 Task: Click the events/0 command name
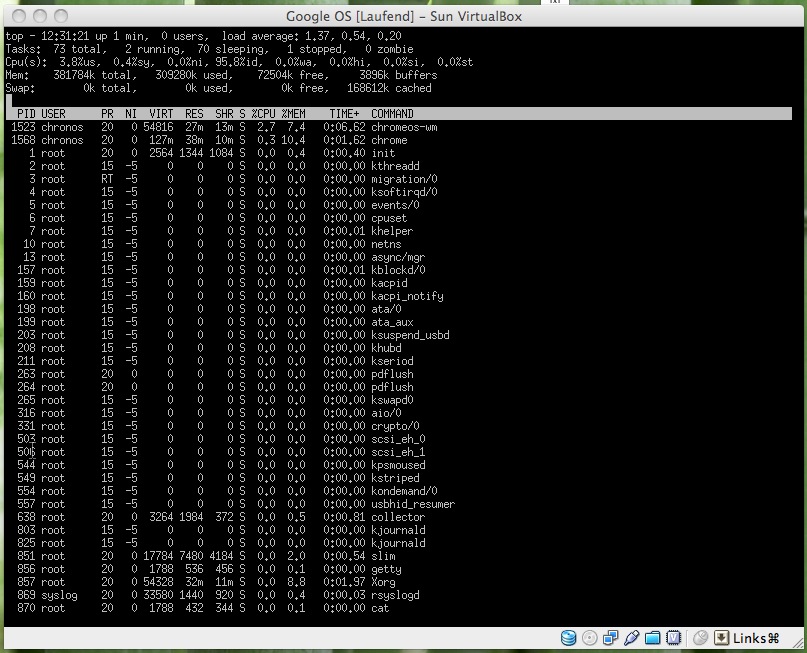point(395,205)
